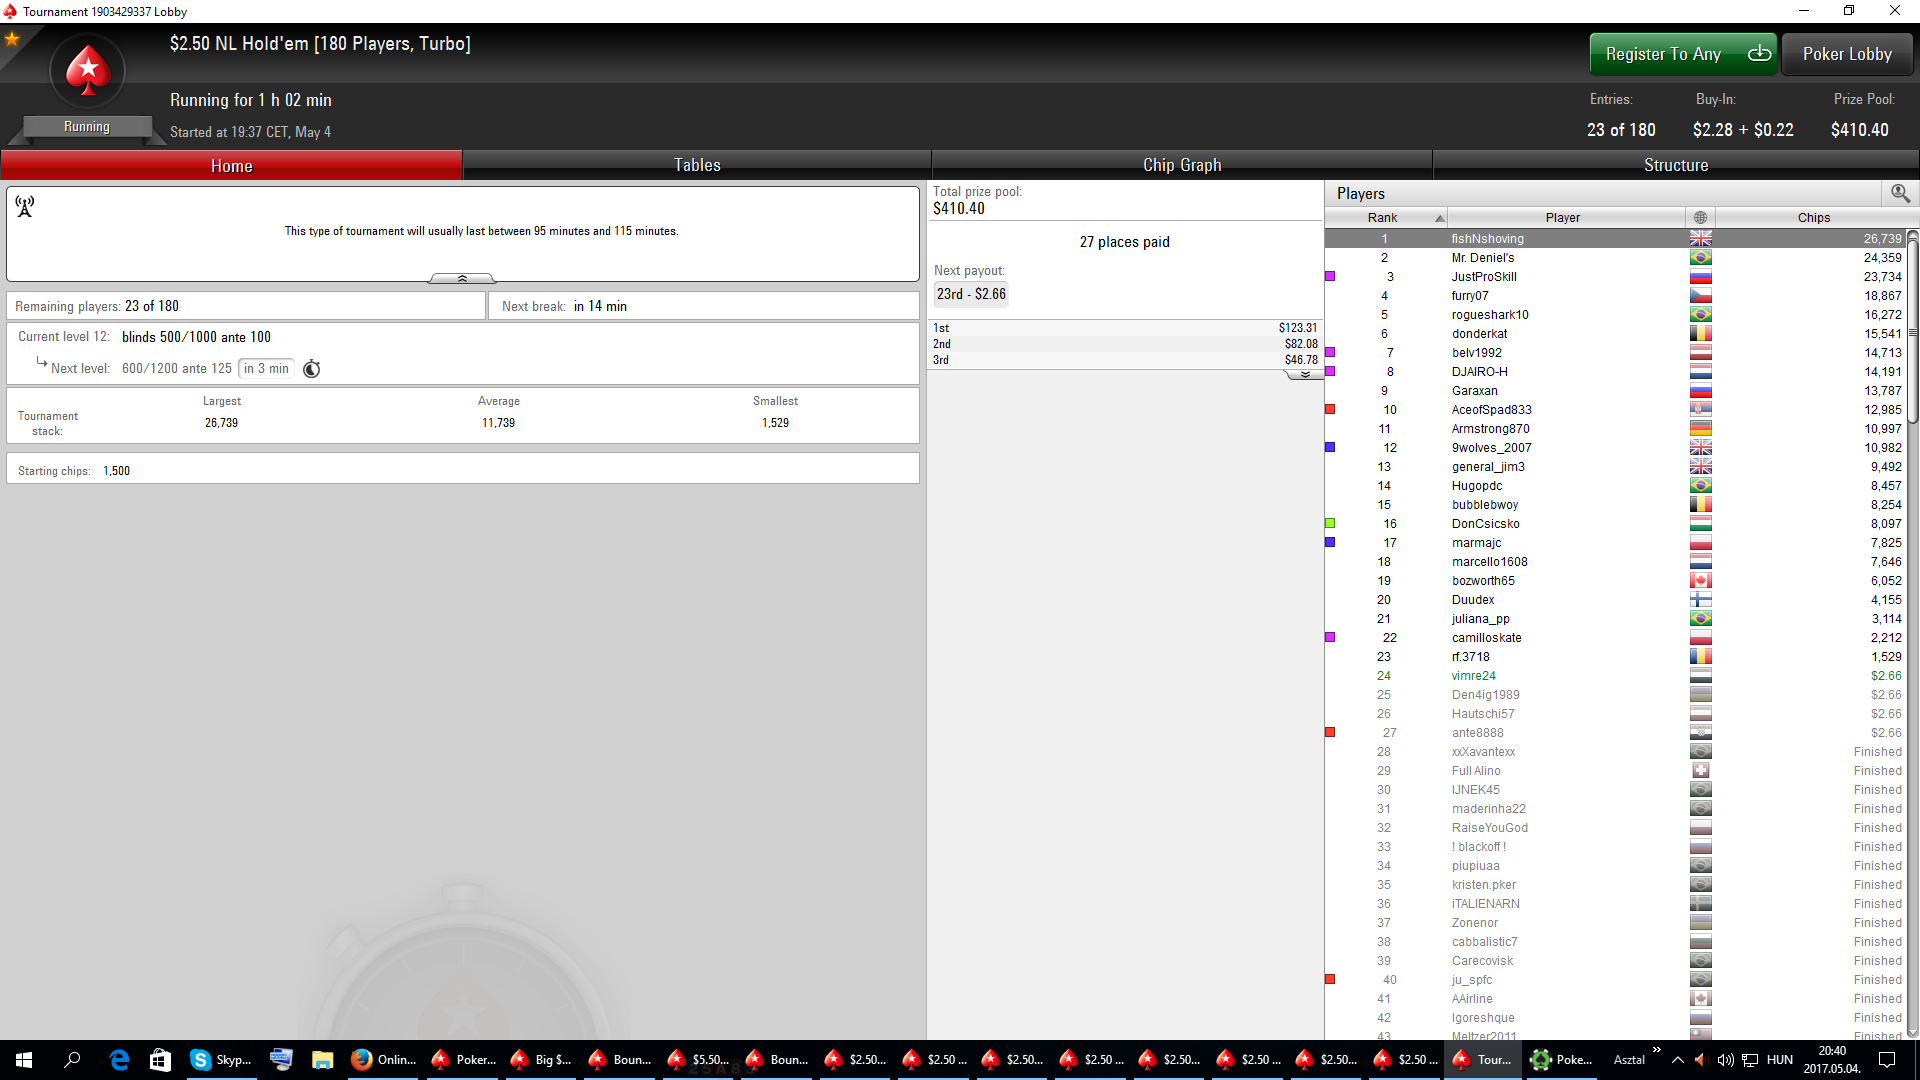
Task: Click the PokerStars spade logo
Action: click(x=88, y=71)
